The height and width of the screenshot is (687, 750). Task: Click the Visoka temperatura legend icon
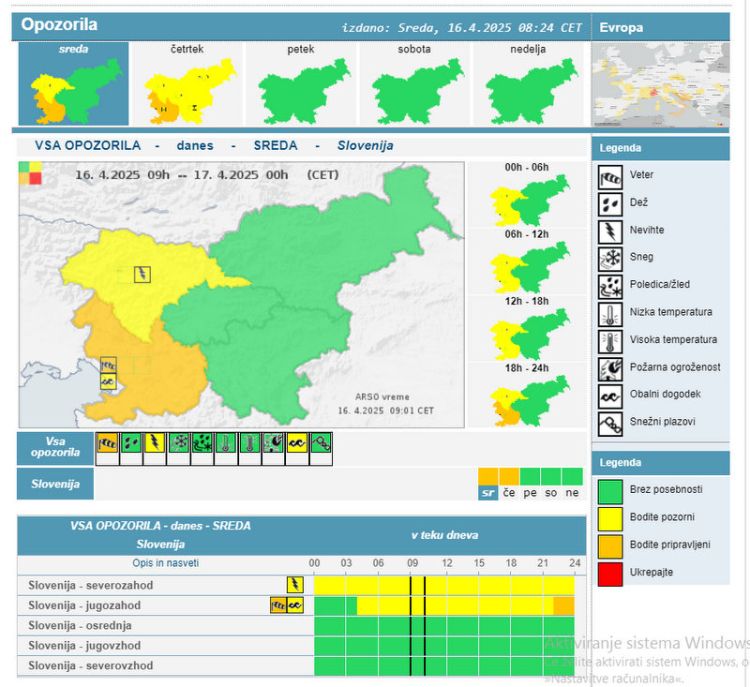(610, 342)
